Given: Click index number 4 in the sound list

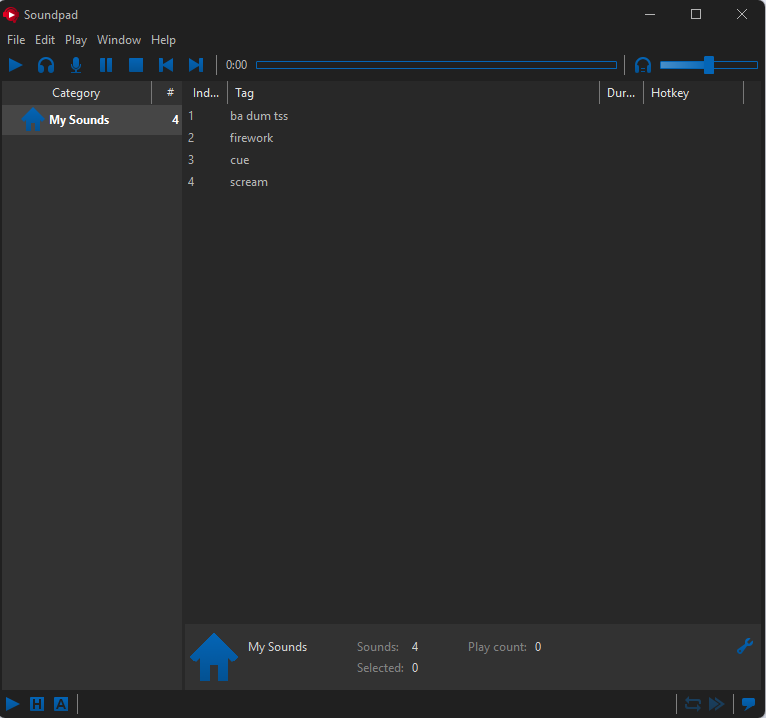Looking at the screenshot, I should 191,182.
